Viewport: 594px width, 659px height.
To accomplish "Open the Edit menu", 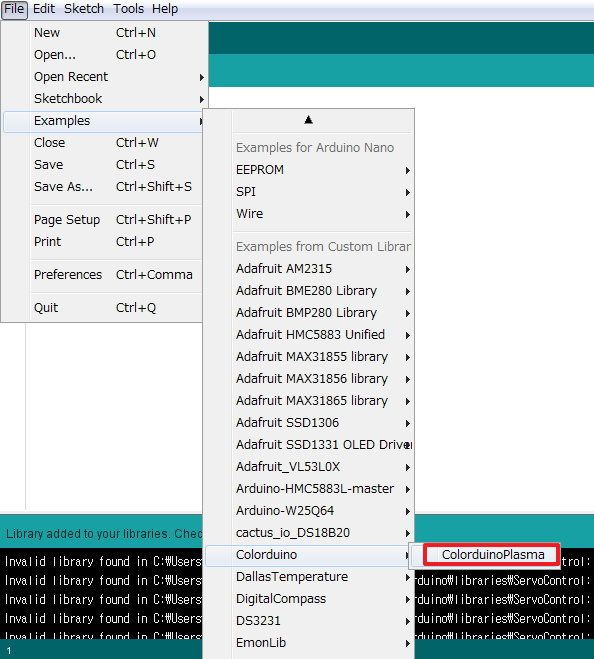I will point(44,9).
